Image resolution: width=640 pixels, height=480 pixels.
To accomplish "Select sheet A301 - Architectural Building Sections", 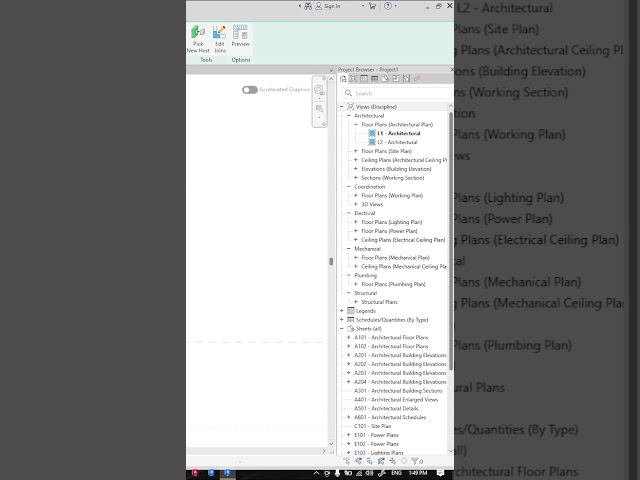I will (398, 391).
